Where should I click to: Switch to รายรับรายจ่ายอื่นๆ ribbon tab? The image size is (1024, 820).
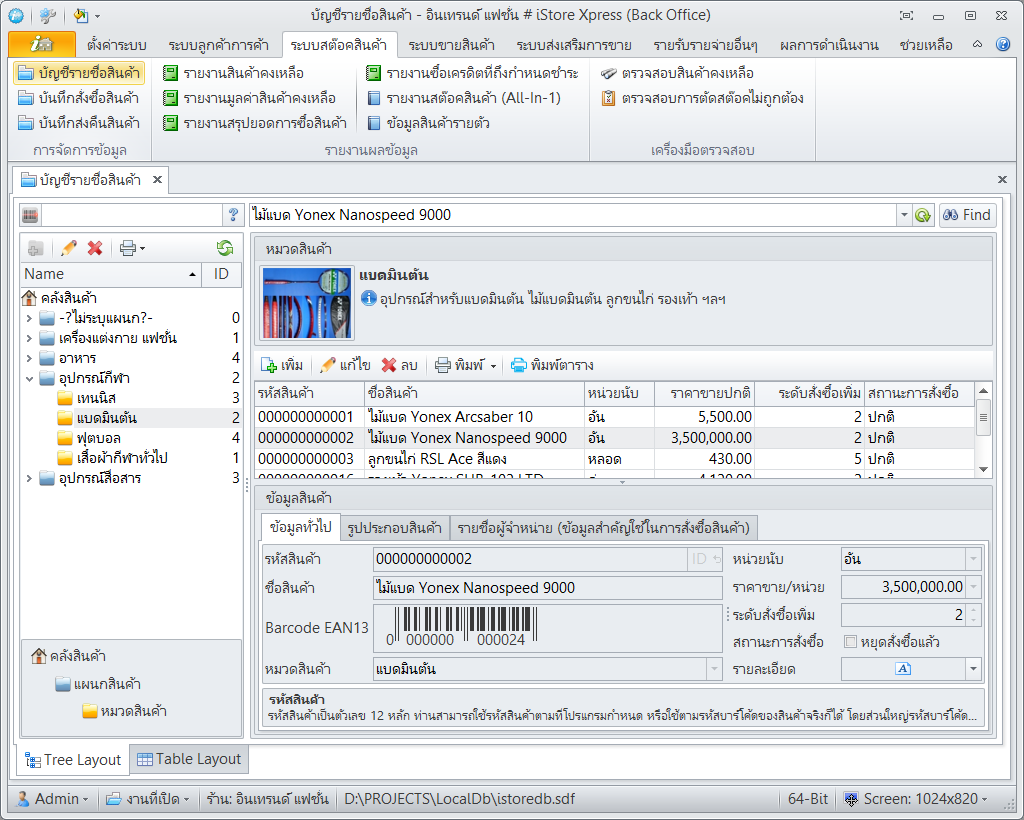click(x=705, y=45)
